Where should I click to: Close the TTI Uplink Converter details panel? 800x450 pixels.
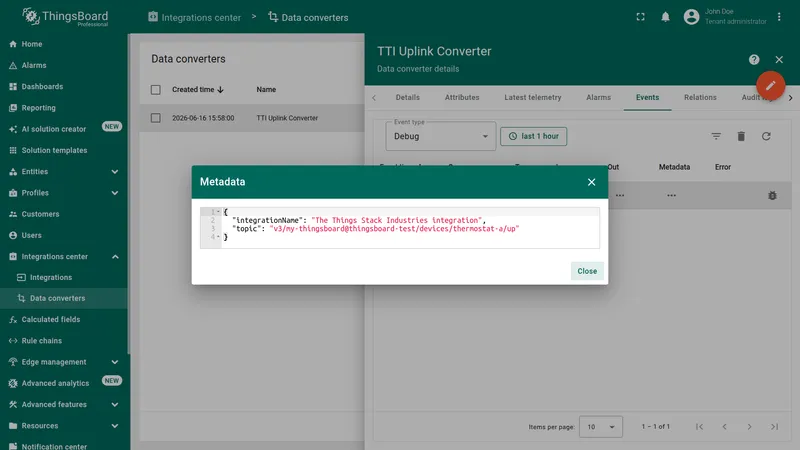779,60
